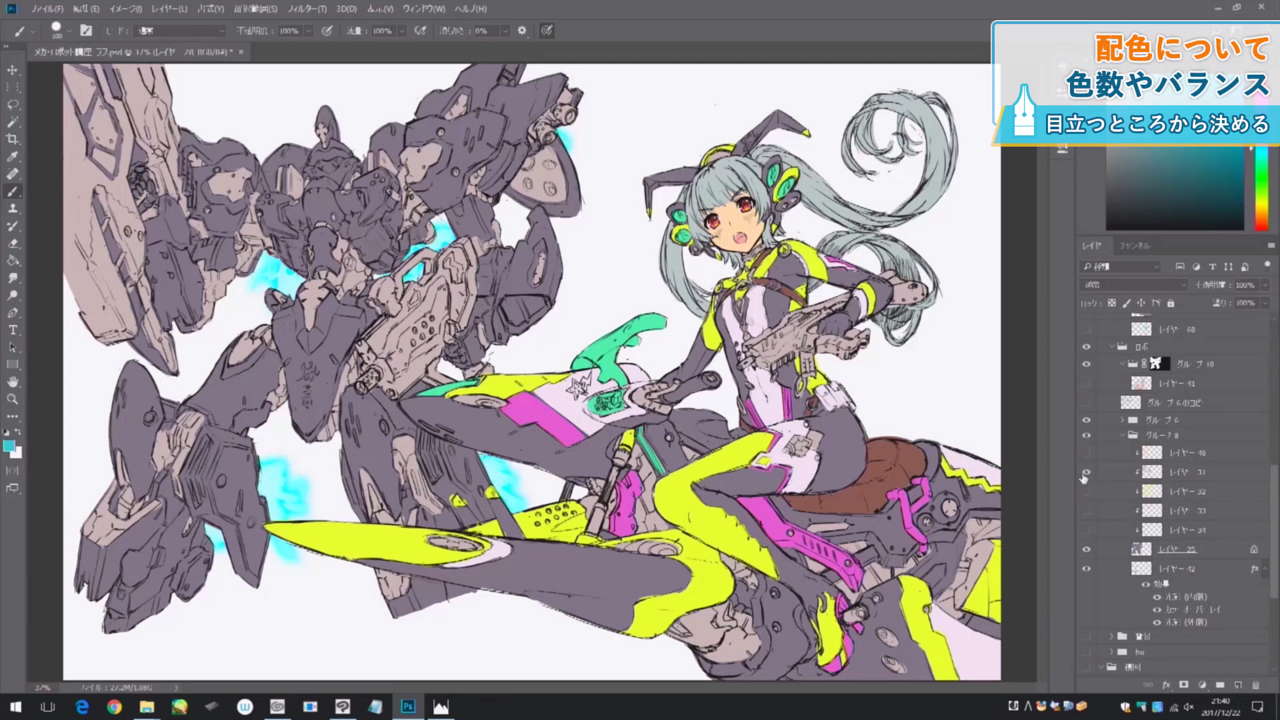Select the Zoom tool in toolbar
The width and height of the screenshot is (1280, 720).
pyautogui.click(x=13, y=399)
